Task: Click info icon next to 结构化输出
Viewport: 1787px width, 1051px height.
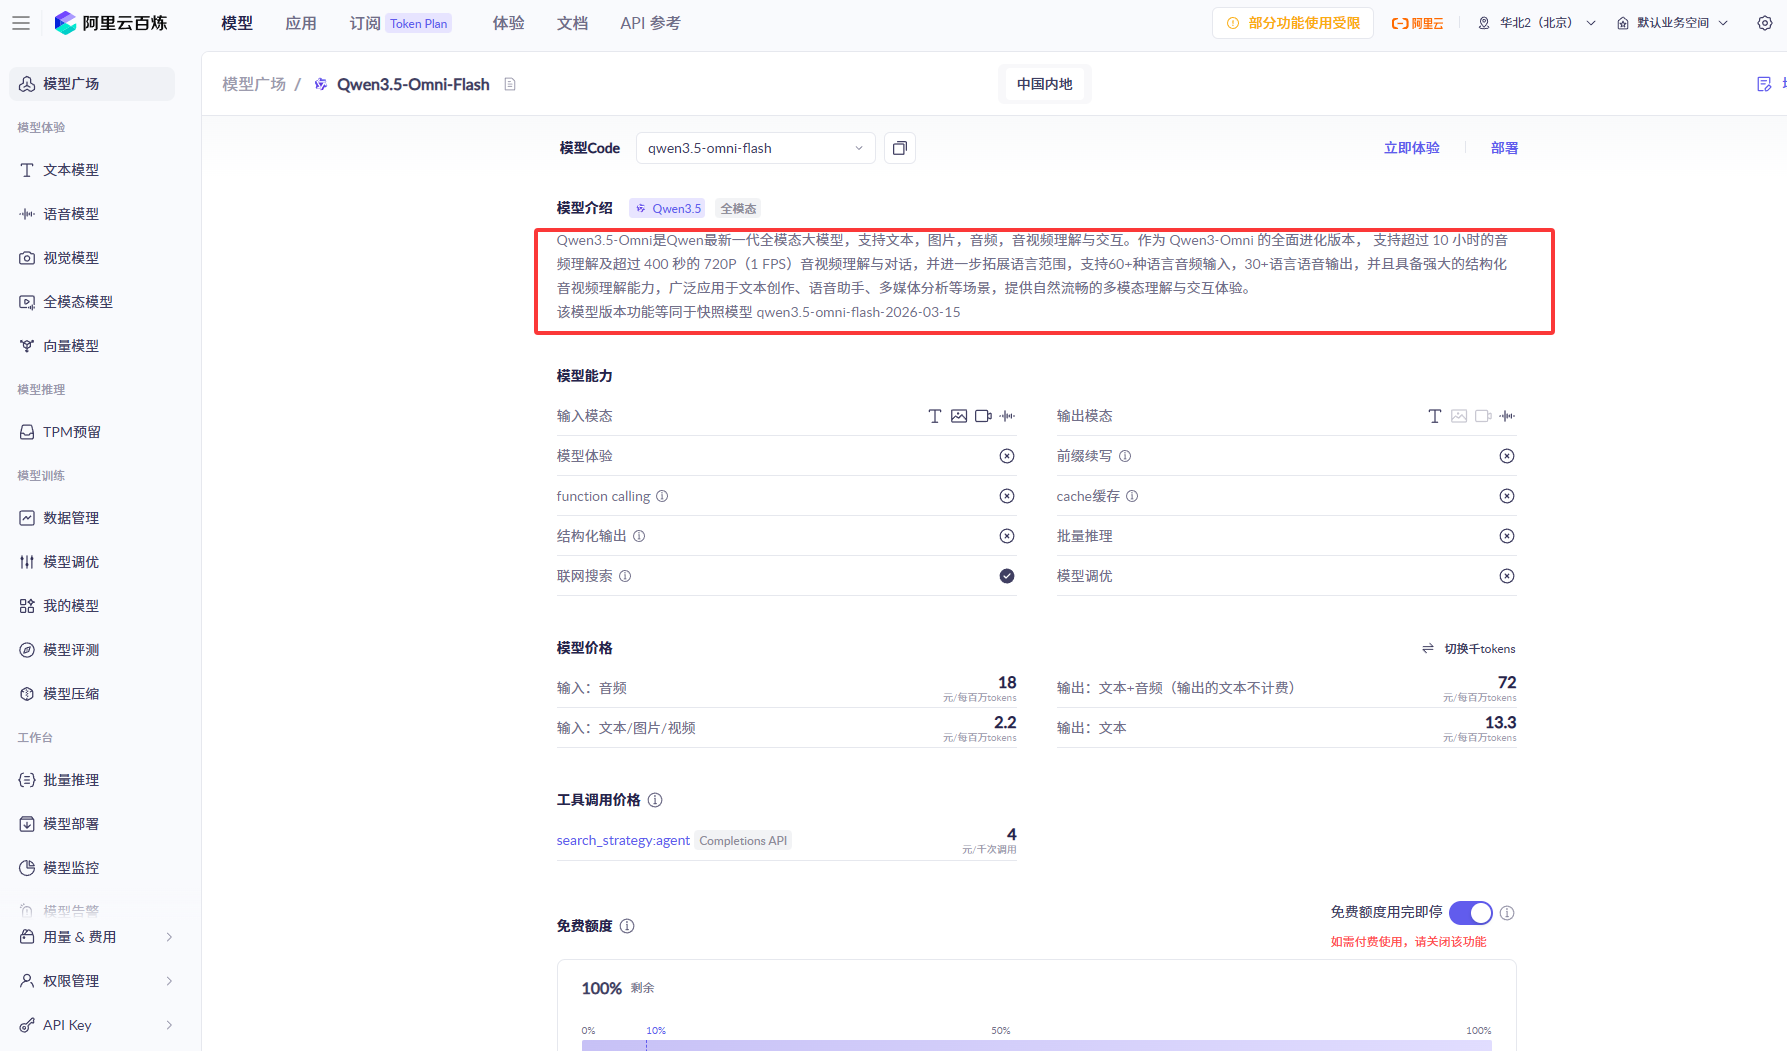Action: (639, 536)
